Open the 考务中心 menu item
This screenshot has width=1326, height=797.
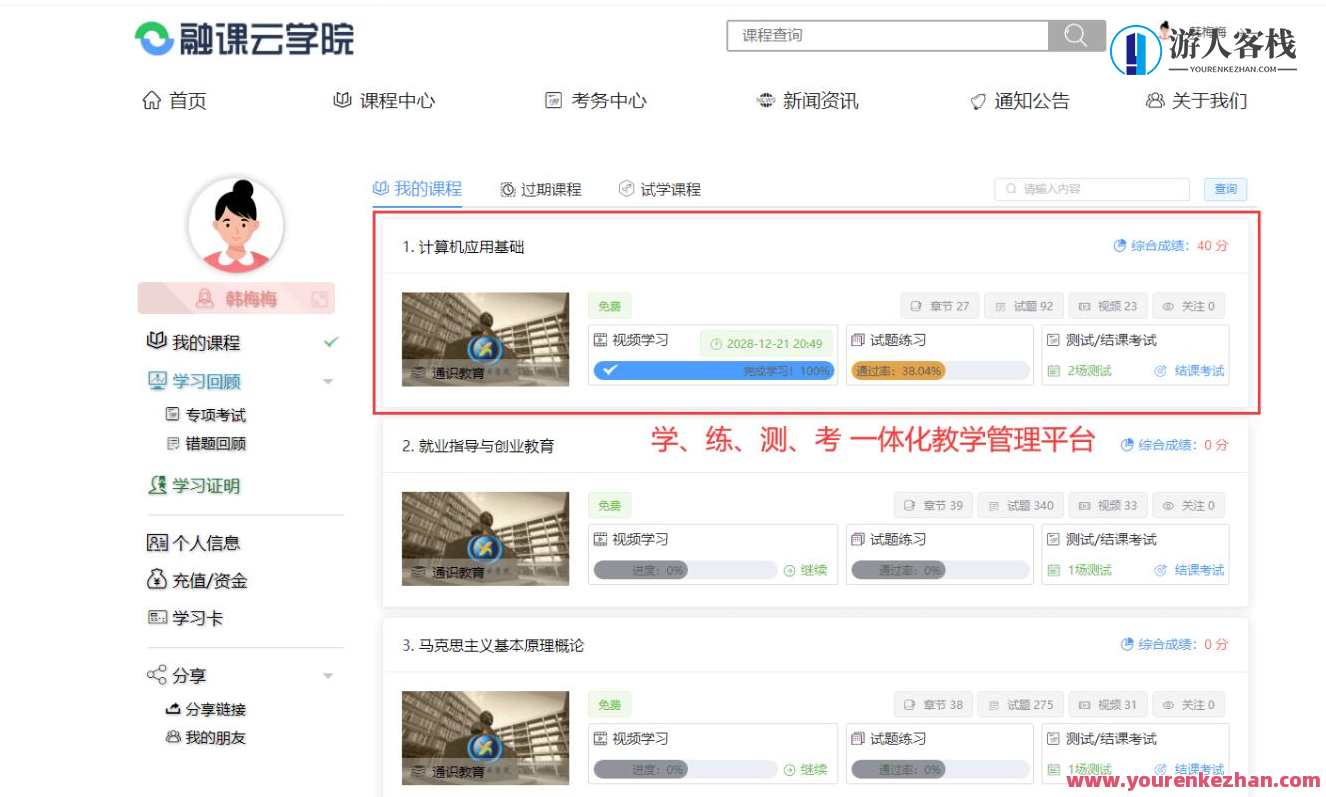click(597, 100)
